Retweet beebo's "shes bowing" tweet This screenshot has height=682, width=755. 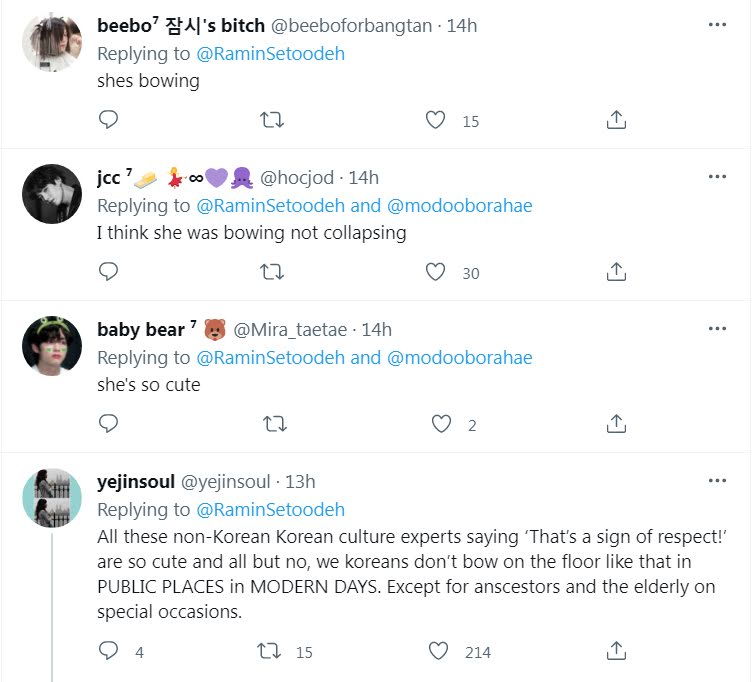coord(272,120)
